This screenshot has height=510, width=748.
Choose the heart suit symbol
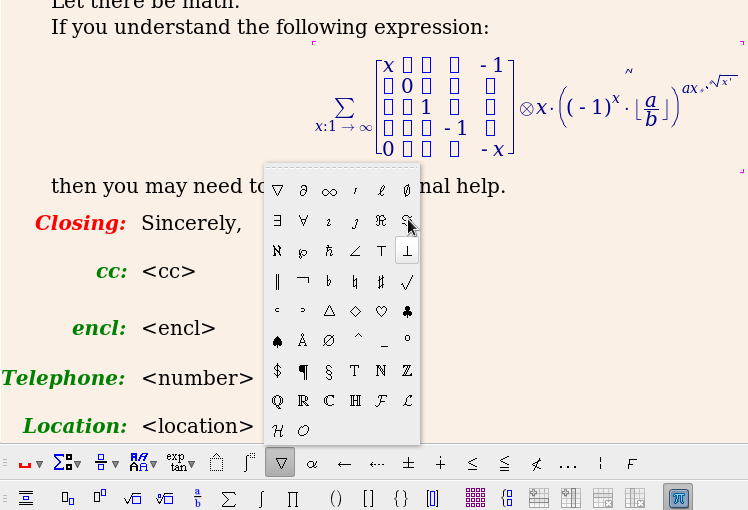[x=381, y=311]
